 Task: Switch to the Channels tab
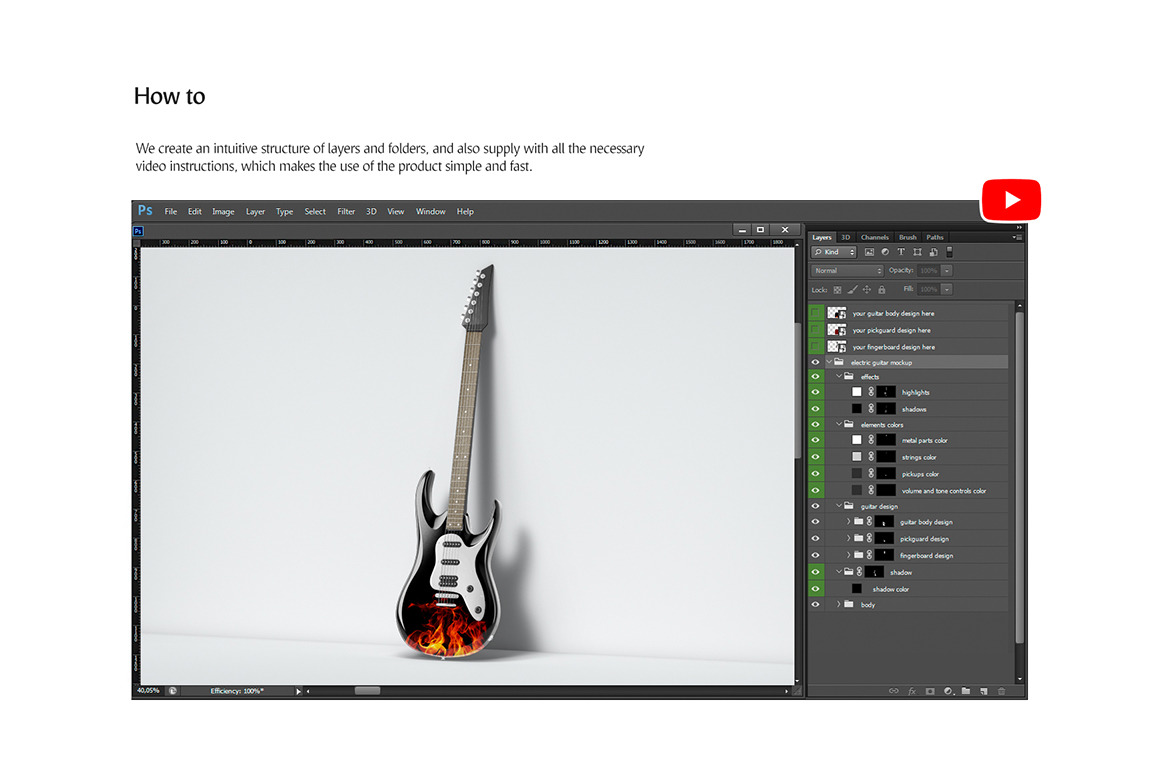874,237
